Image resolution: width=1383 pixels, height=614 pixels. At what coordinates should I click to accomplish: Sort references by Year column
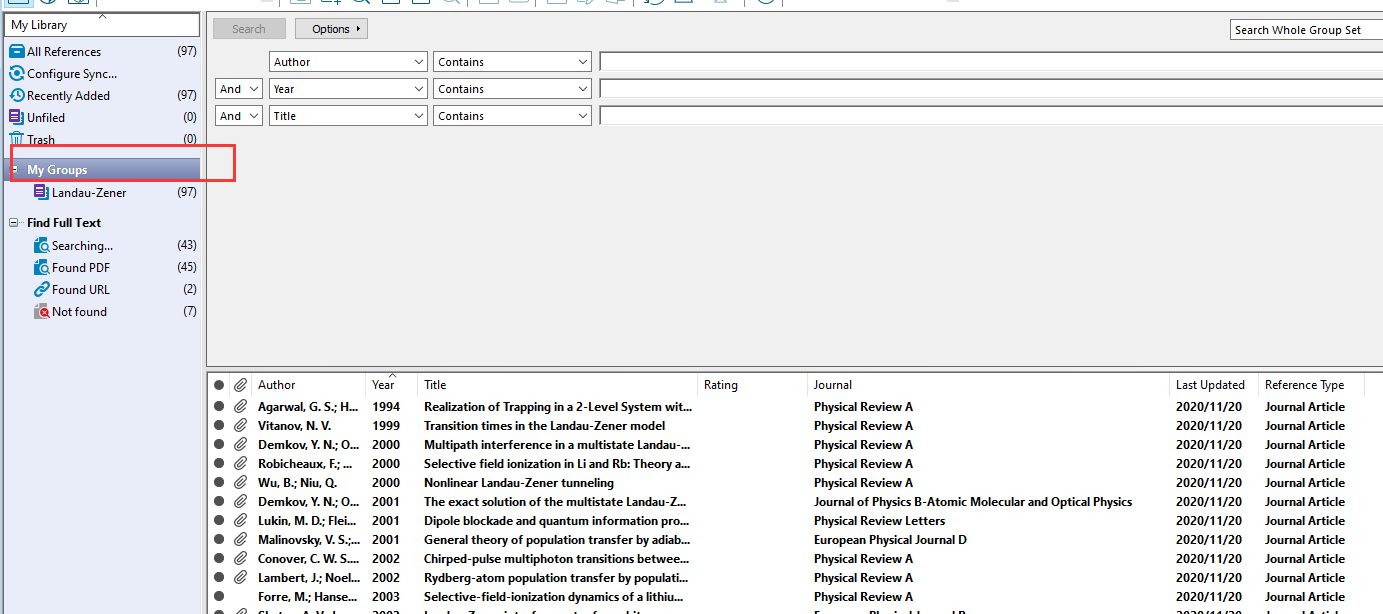pyautogui.click(x=392, y=385)
